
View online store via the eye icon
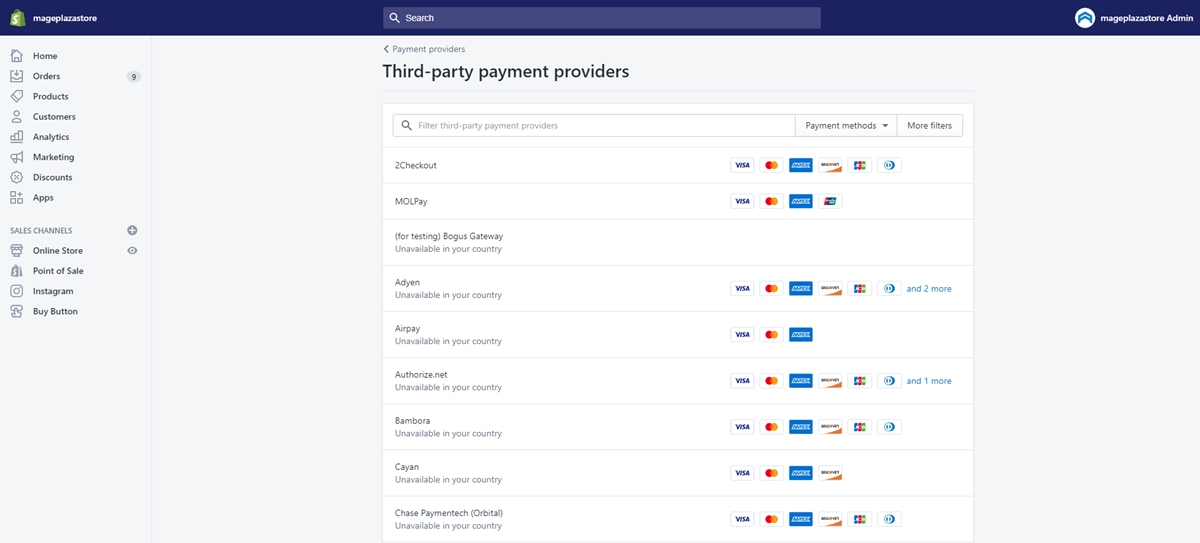(x=132, y=251)
